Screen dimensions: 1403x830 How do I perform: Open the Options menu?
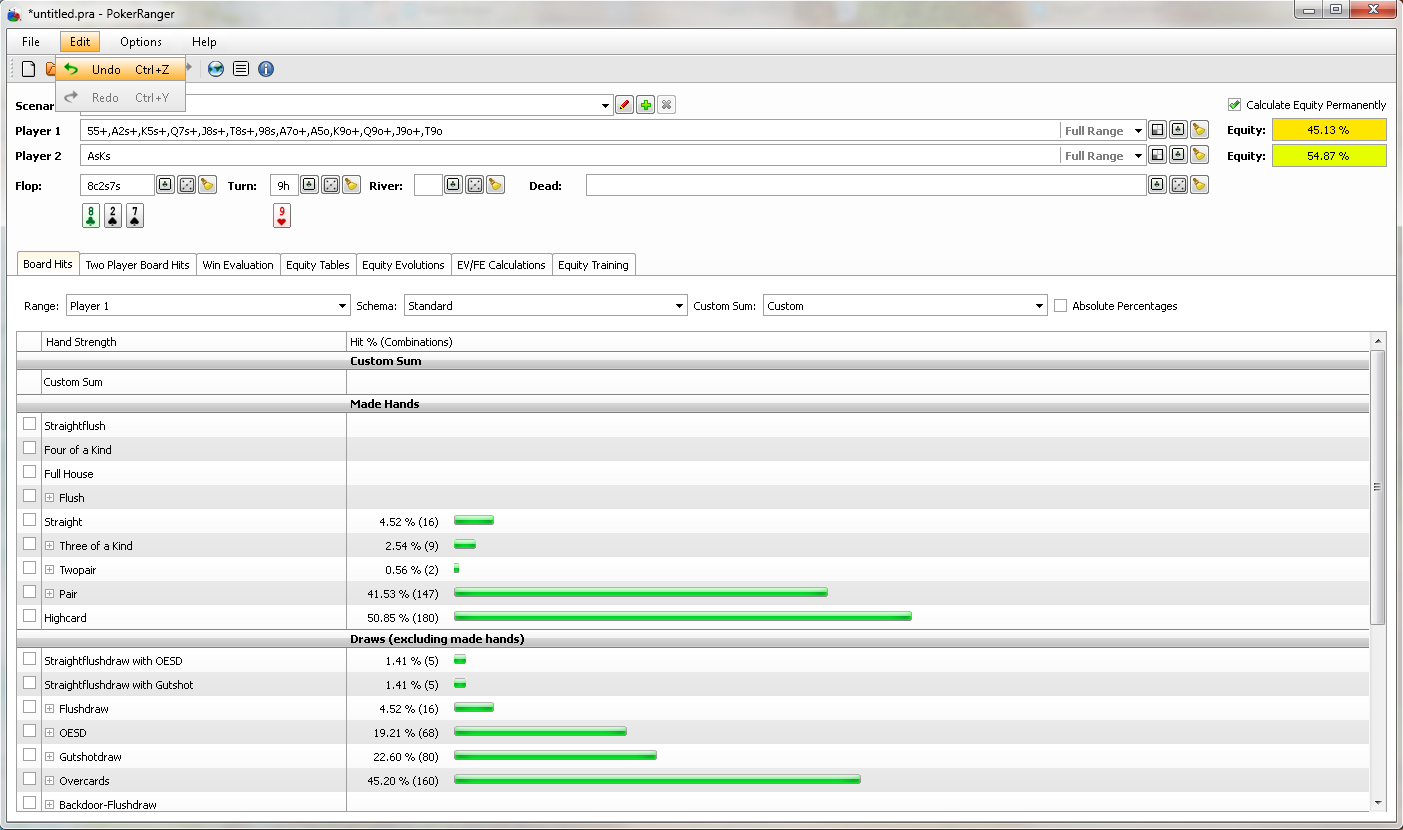pyautogui.click(x=141, y=42)
